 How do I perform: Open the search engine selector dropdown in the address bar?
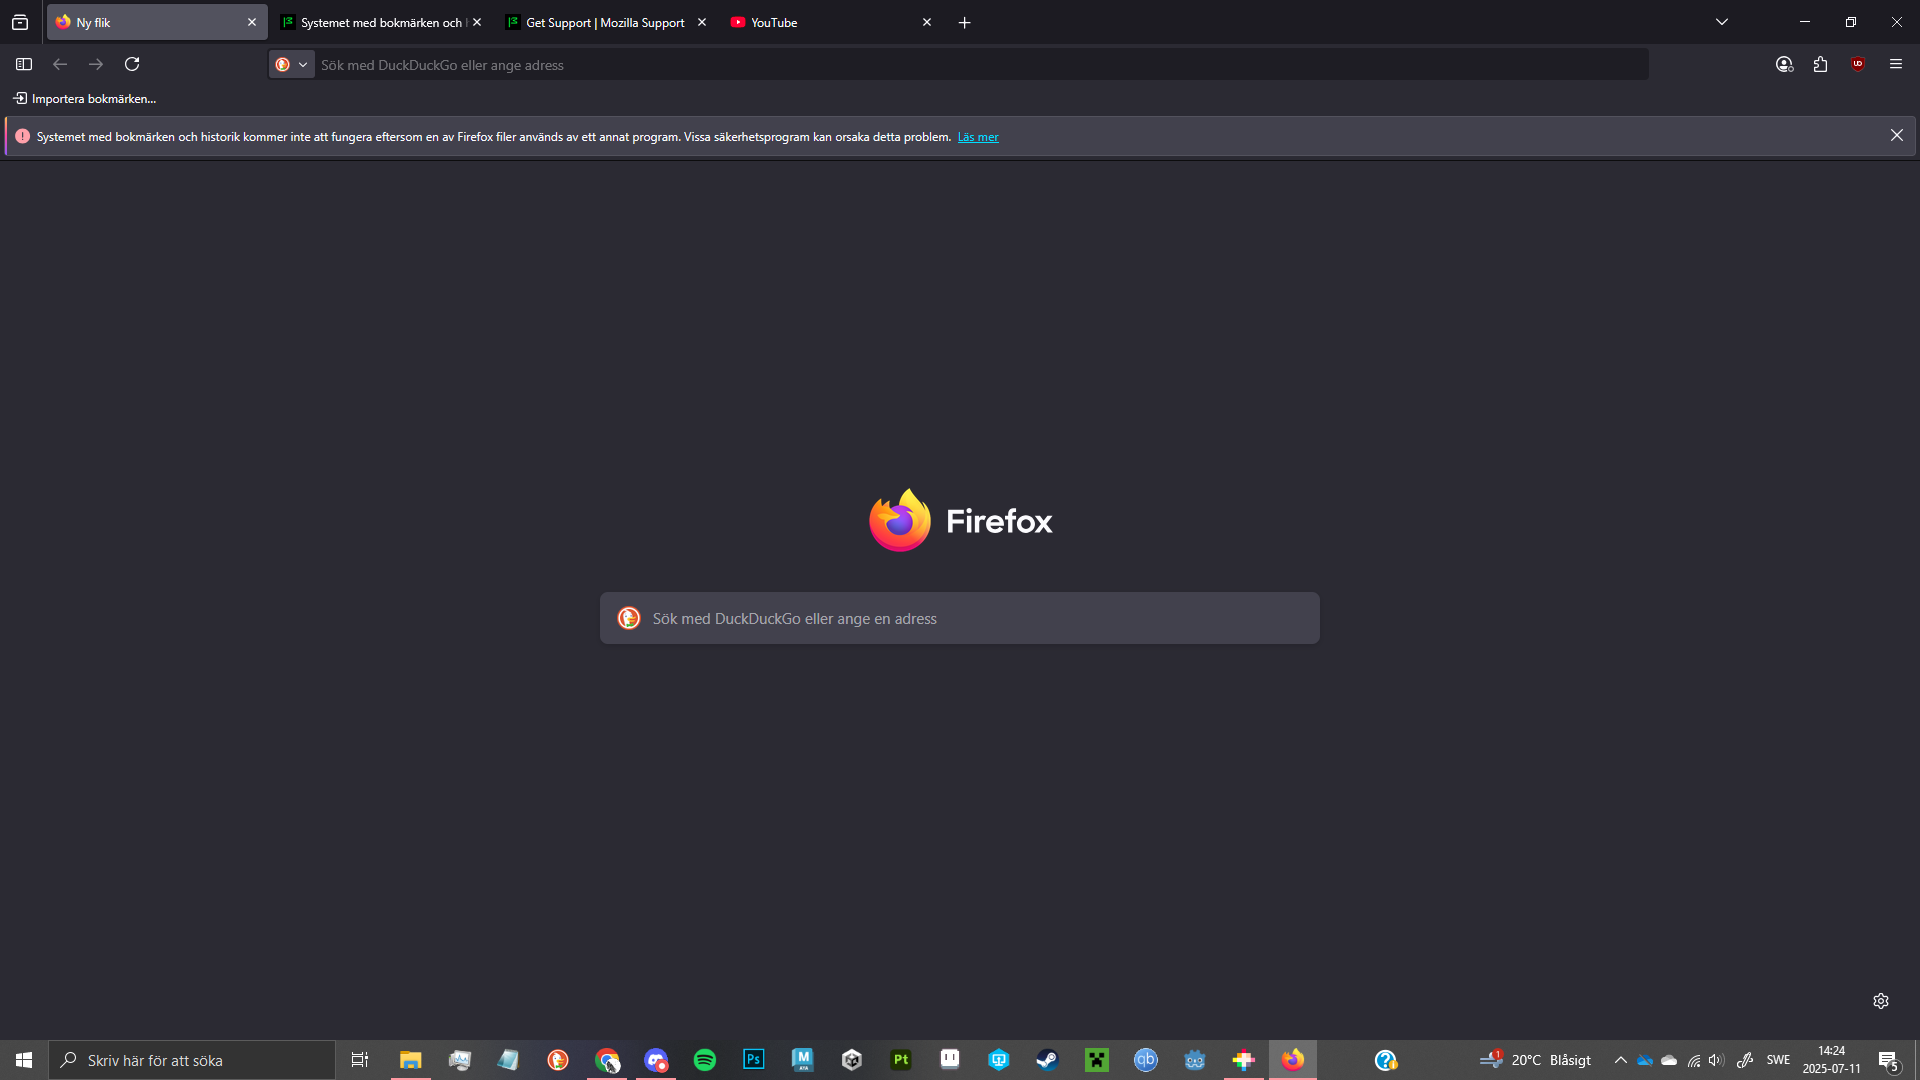tap(292, 65)
